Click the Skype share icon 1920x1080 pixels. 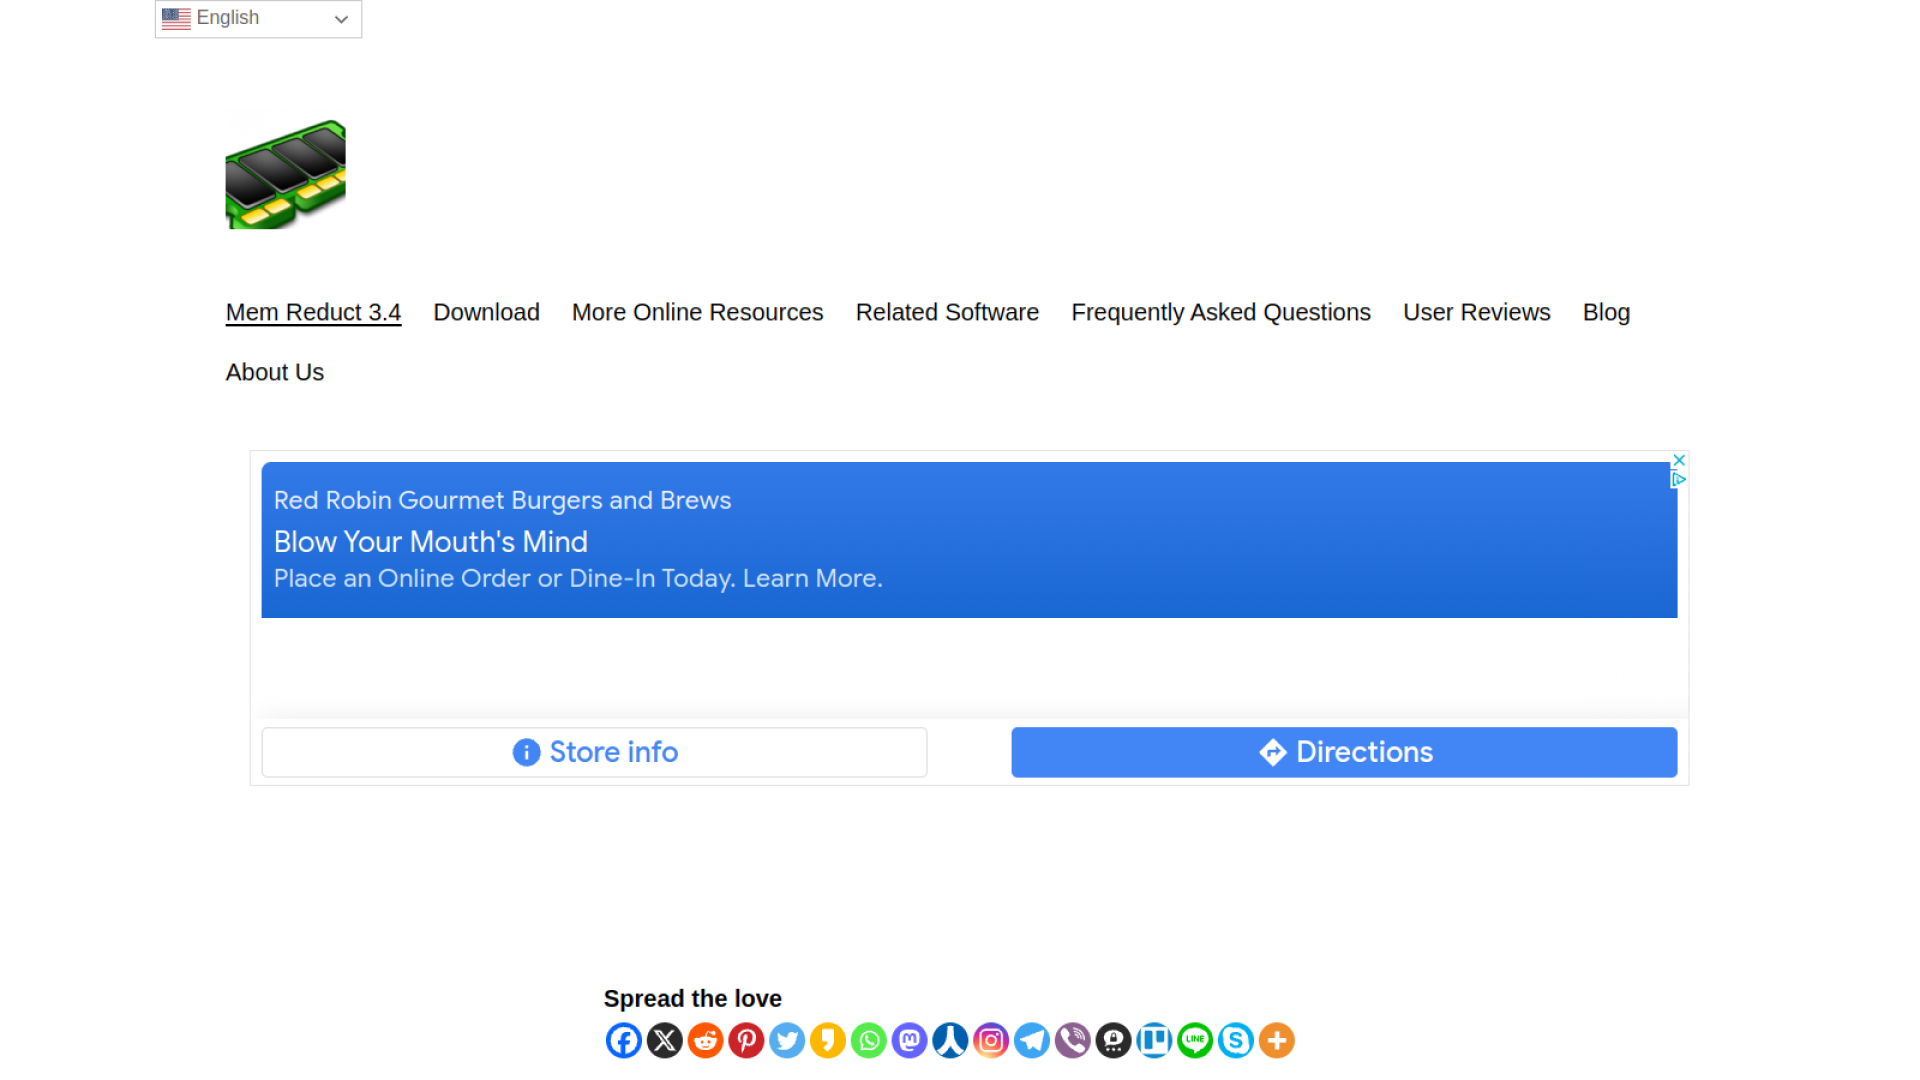pos(1236,1040)
